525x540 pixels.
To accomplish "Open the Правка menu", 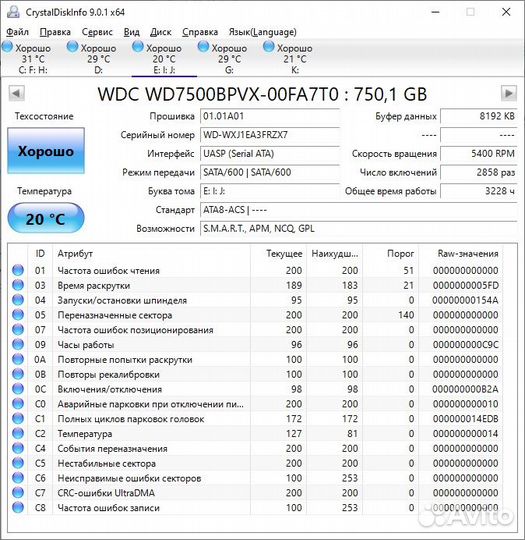I will [x=55, y=32].
